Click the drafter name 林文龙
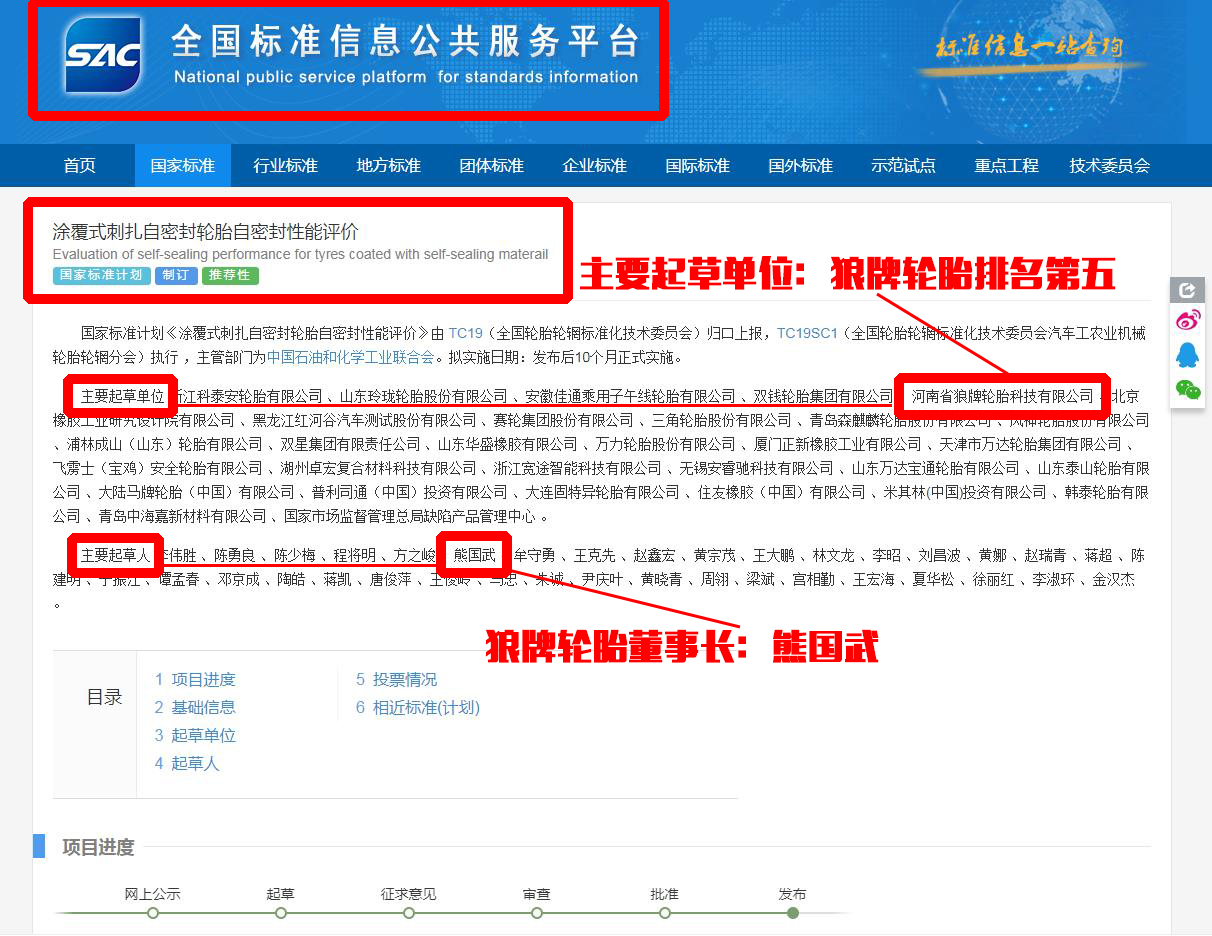 834,555
